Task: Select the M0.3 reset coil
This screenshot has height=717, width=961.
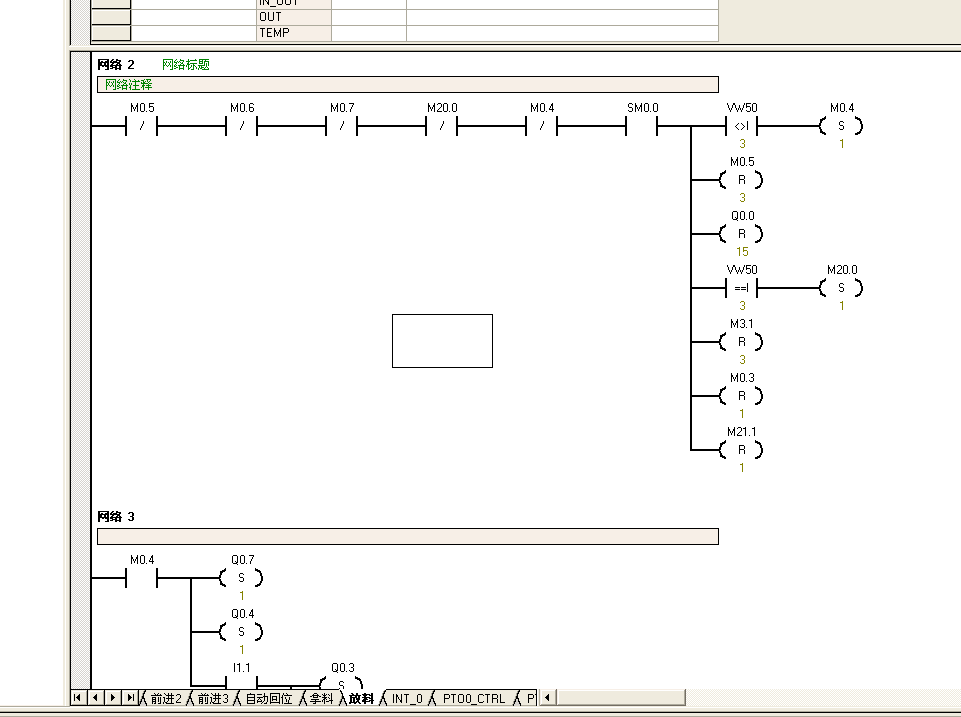Action: pos(742,396)
